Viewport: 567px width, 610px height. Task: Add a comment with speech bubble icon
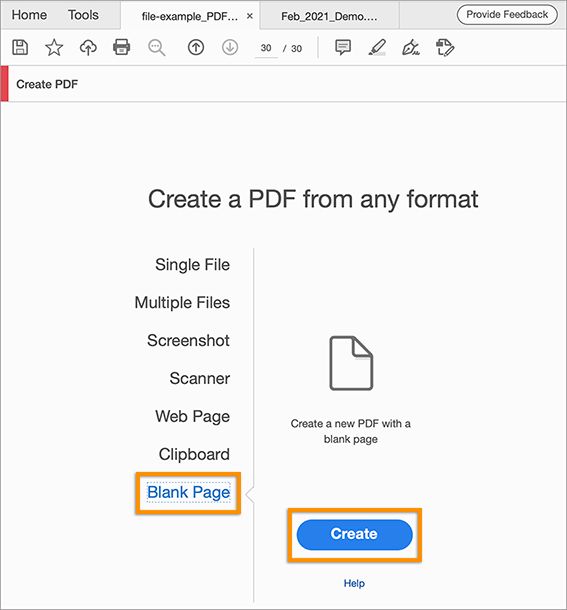point(343,47)
